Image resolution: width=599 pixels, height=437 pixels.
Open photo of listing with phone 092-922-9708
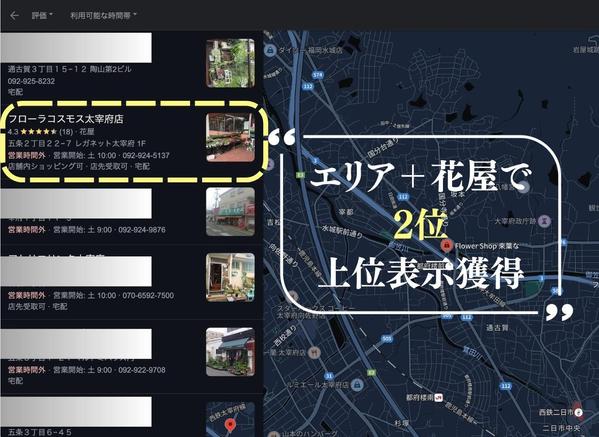coord(230,352)
